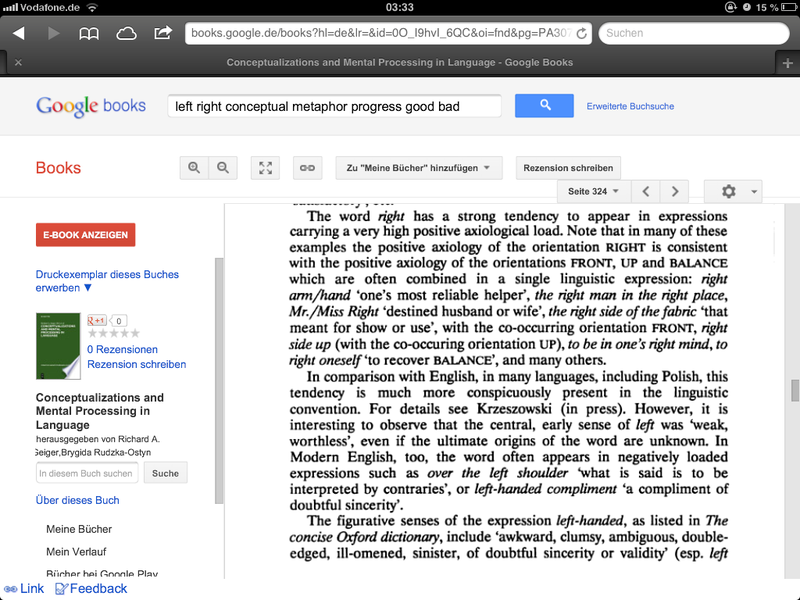The image size is (800, 600).
Task: Go to the next page arrow
Action: 675,191
